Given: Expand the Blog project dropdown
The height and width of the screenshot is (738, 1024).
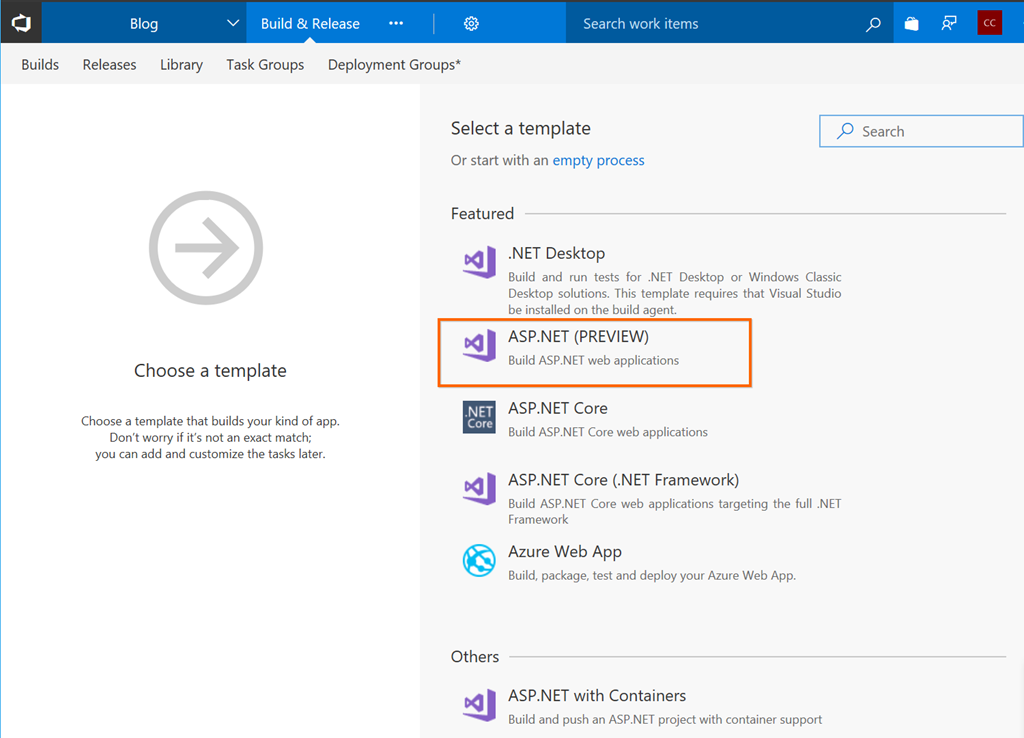Looking at the screenshot, I should click(233, 24).
